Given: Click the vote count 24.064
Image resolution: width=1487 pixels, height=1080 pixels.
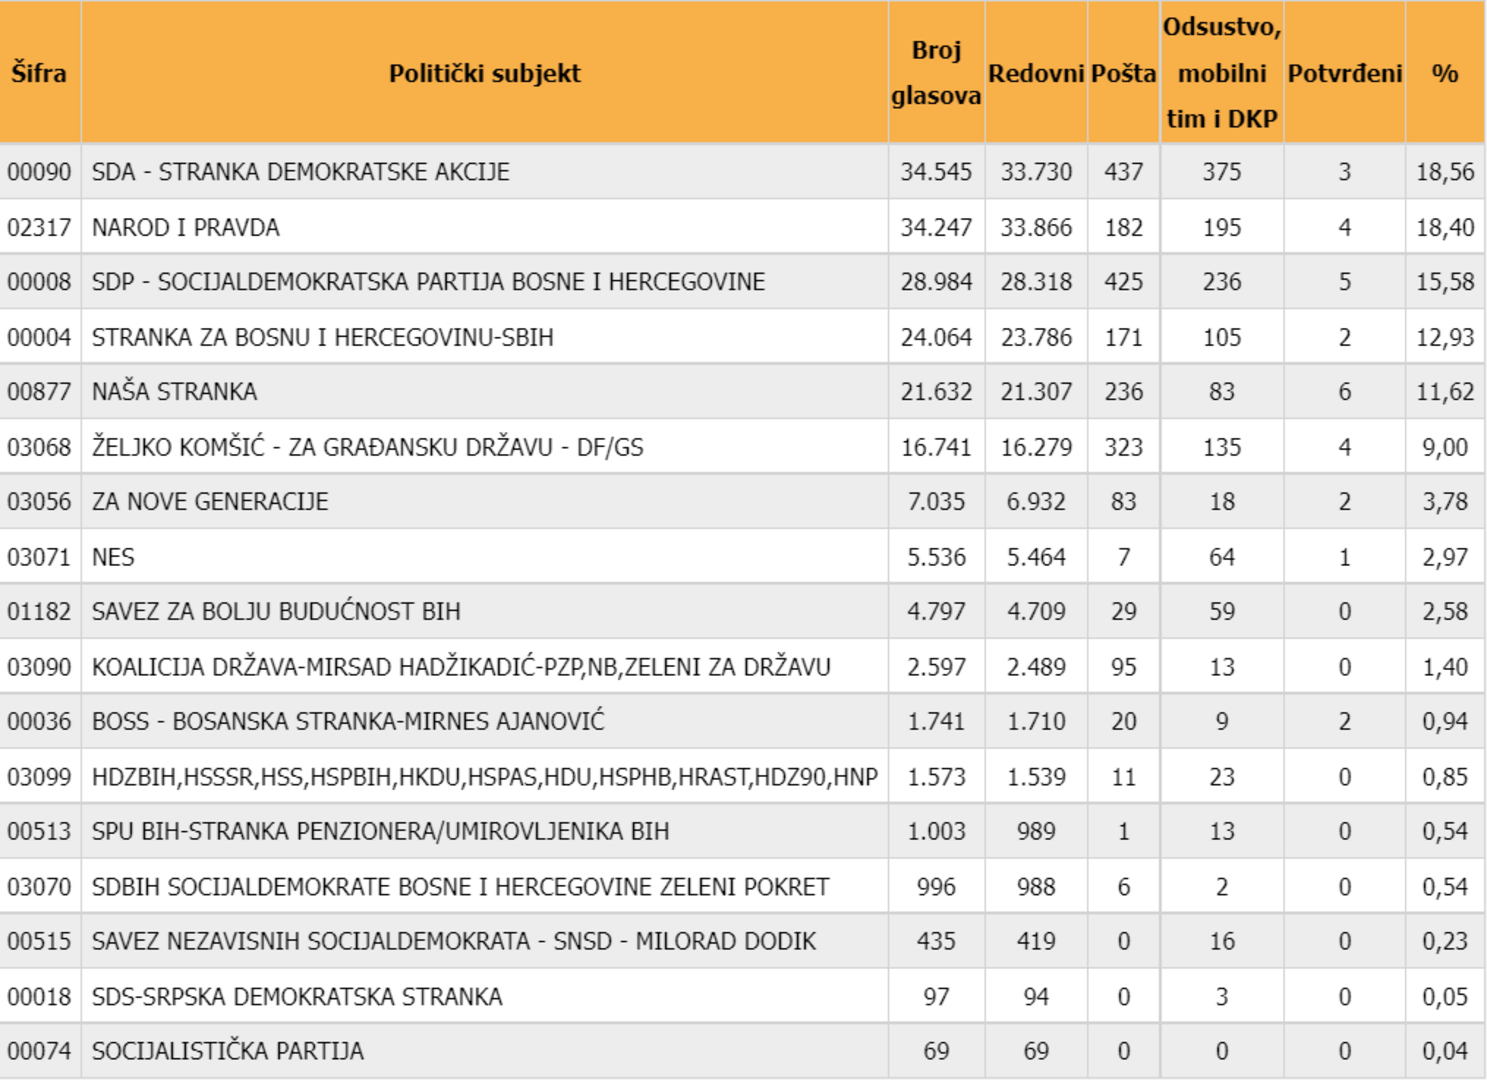Looking at the screenshot, I should (x=935, y=338).
